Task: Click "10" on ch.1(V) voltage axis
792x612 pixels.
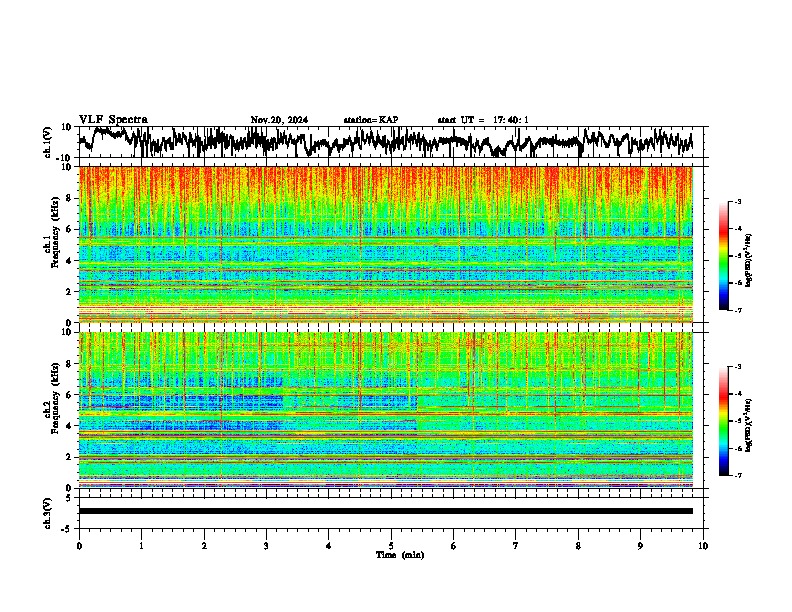Action: pyautogui.click(x=67, y=127)
